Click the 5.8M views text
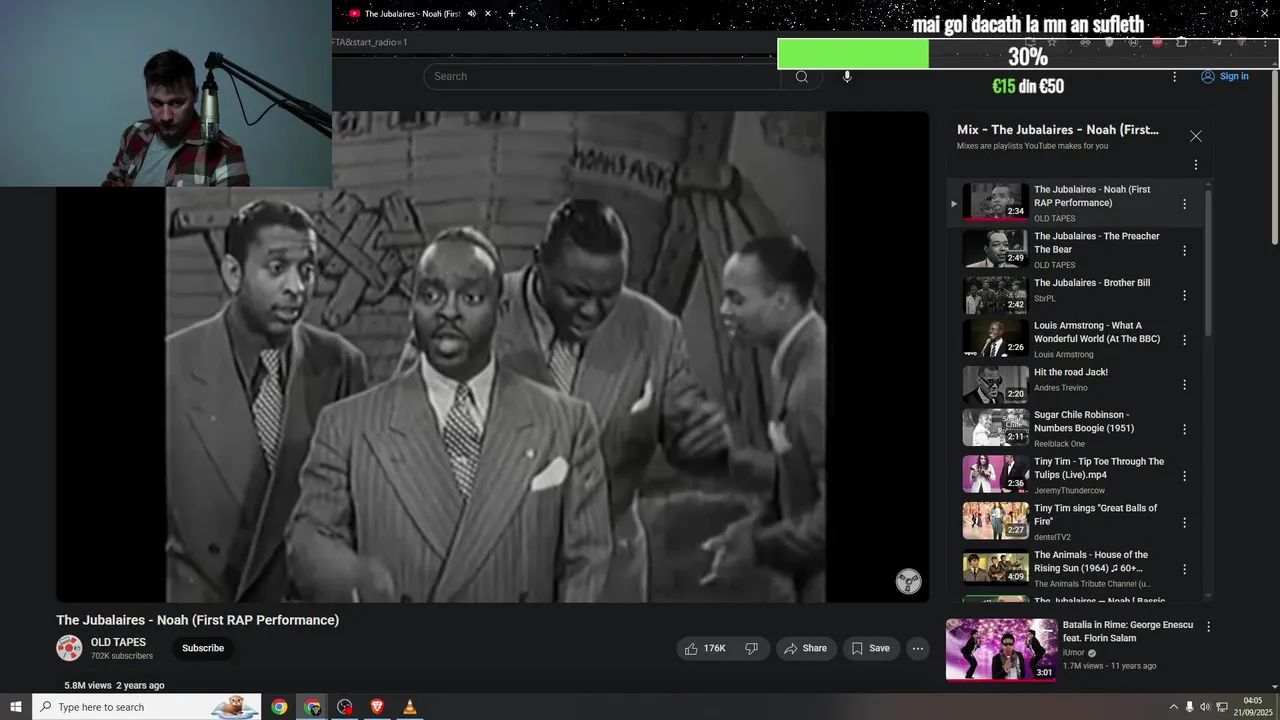 [88, 686]
